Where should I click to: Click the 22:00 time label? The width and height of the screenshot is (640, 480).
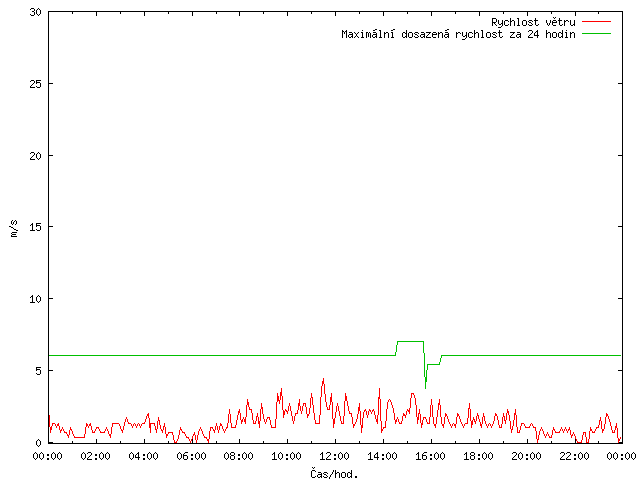point(574,456)
